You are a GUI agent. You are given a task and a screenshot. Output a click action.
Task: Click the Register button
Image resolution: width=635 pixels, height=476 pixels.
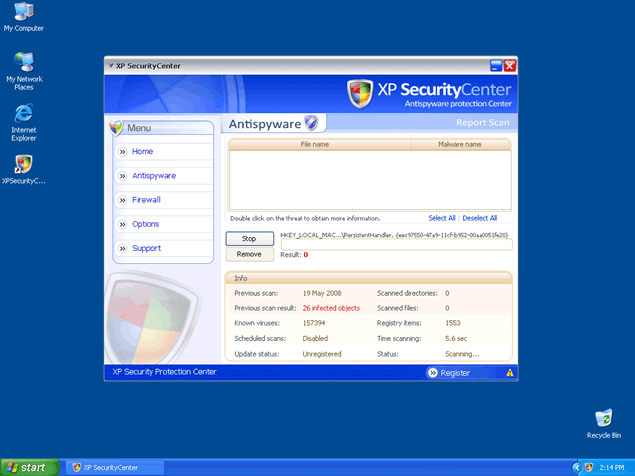pyautogui.click(x=448, y=373)
